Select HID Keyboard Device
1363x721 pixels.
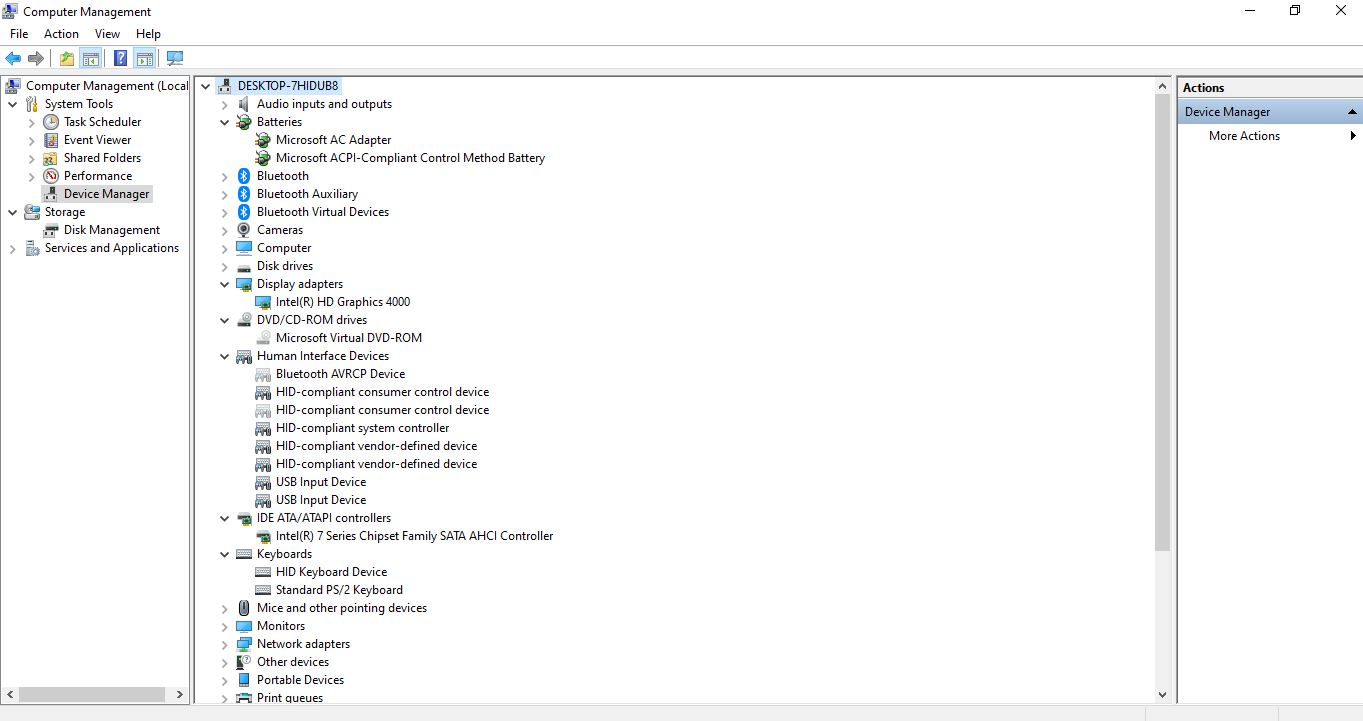(x=331, y=572)
